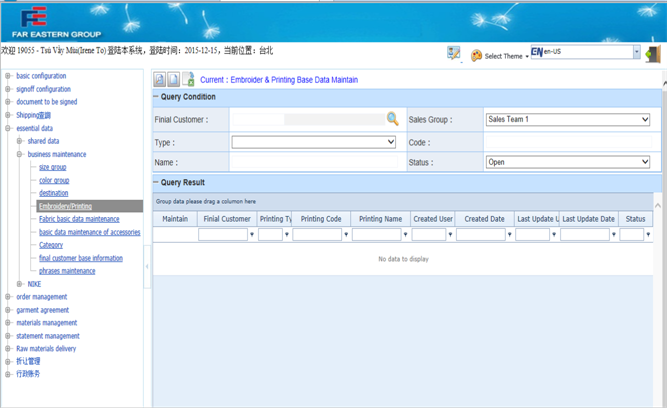The width and height of the screenshot is (667, 408).
Task: Sort by Printing Code column header
Action: (x=321, y=219)
